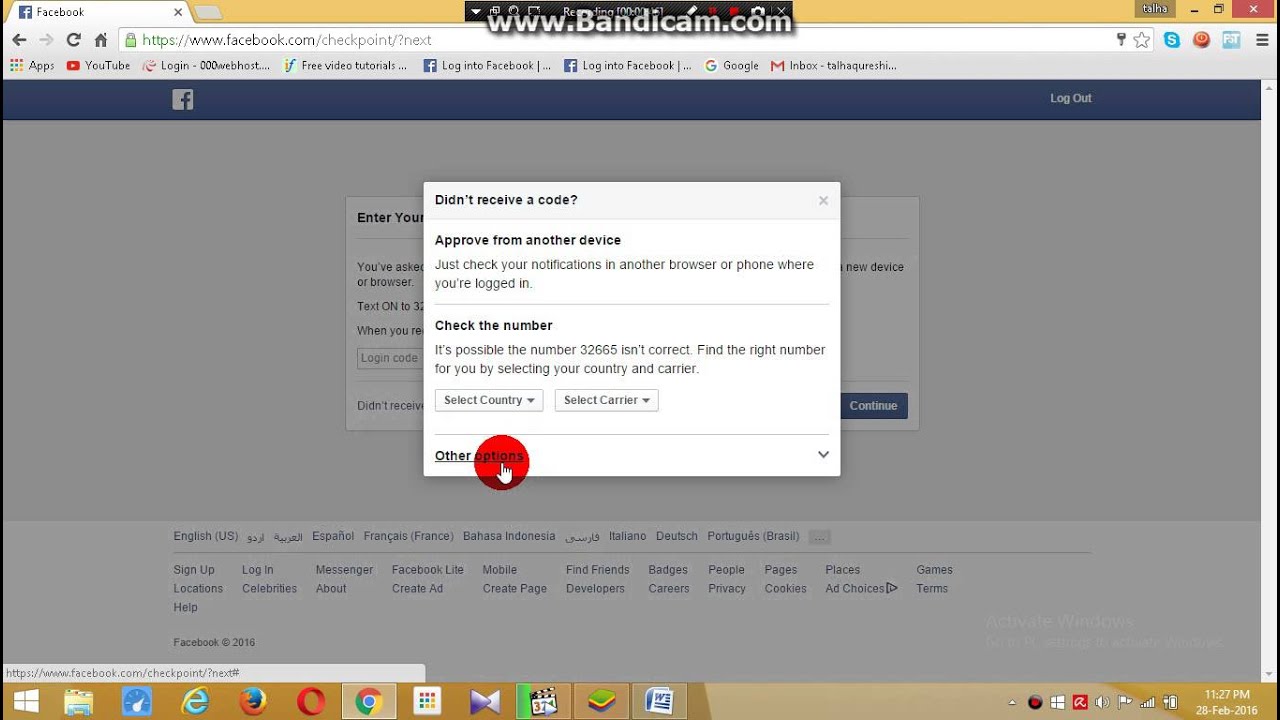Switch language to Deutsch
The image size is (1280, 720).
(677, 536)
